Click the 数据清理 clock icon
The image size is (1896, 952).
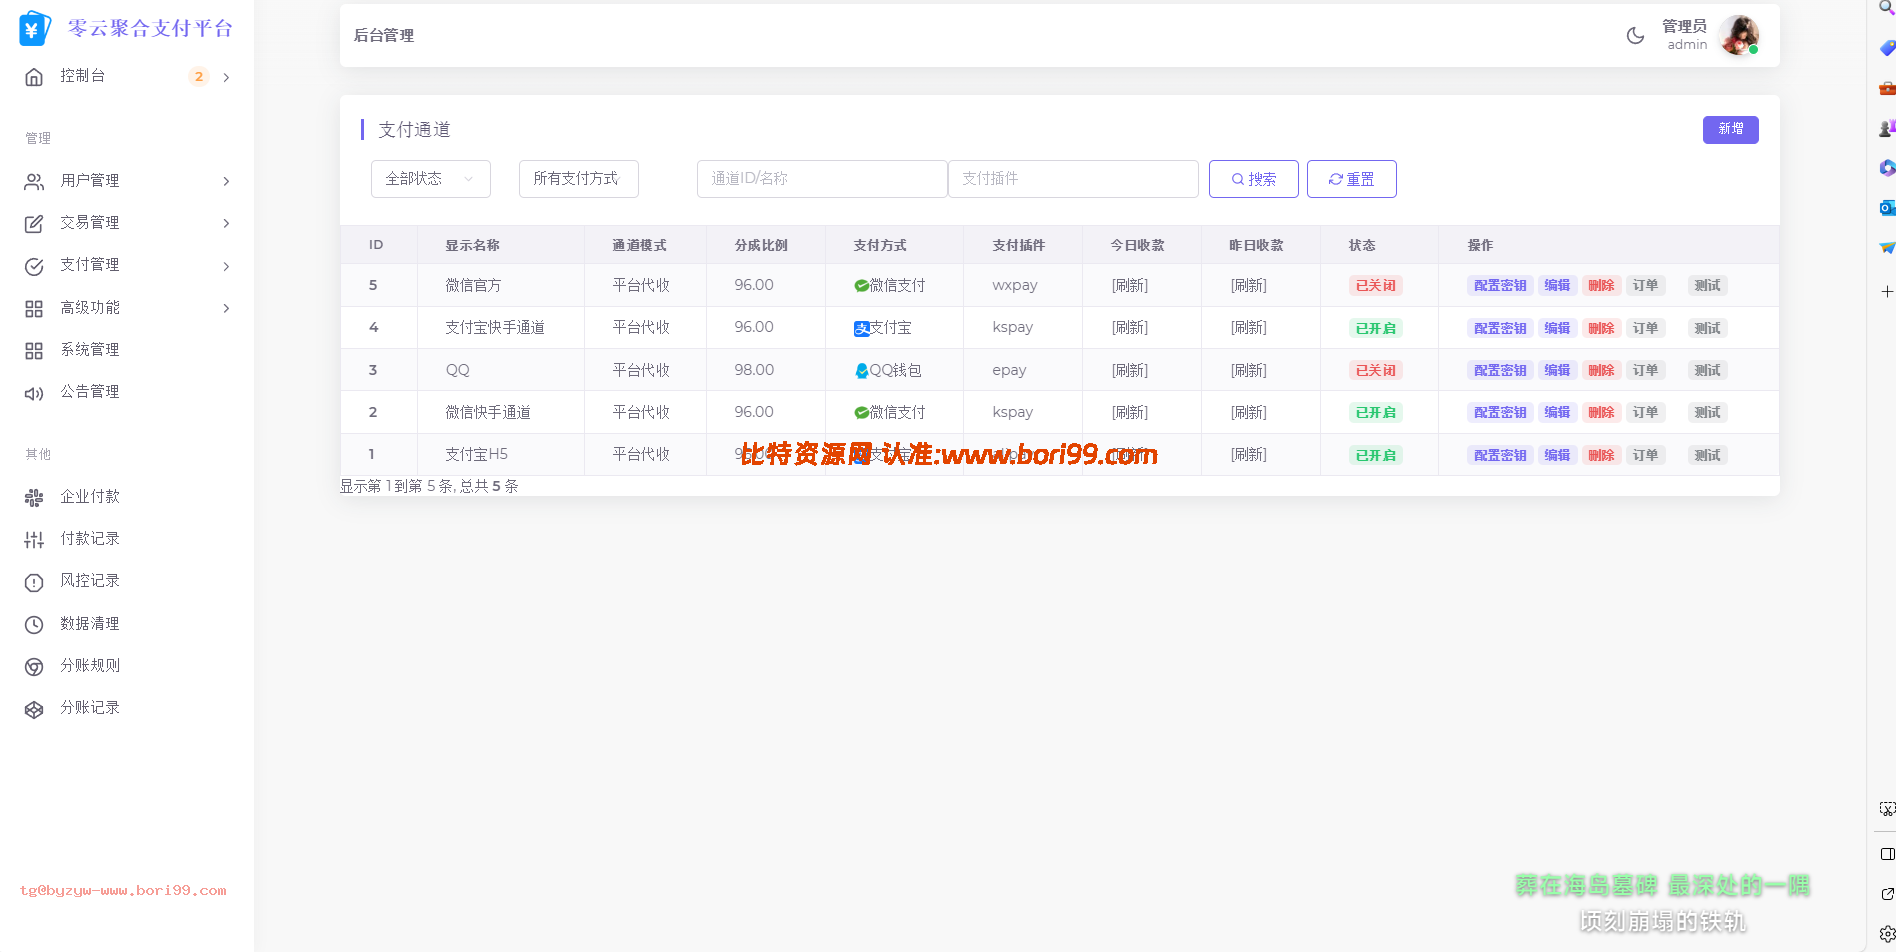point(34,625)
